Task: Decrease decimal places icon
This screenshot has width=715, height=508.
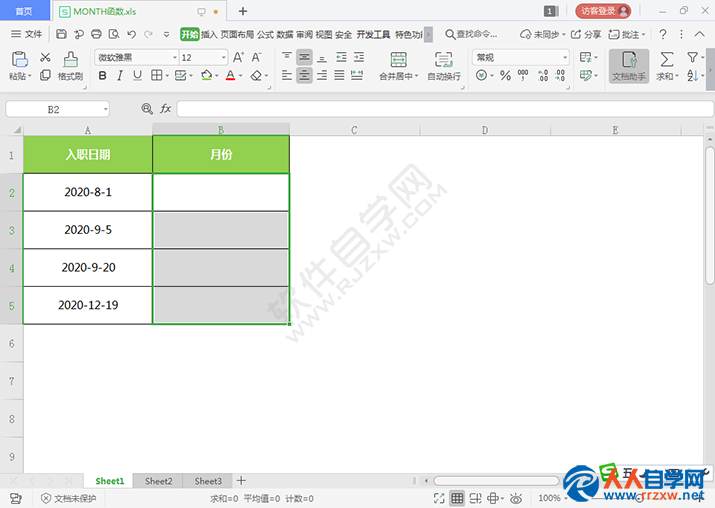Action: pos(560,75)
